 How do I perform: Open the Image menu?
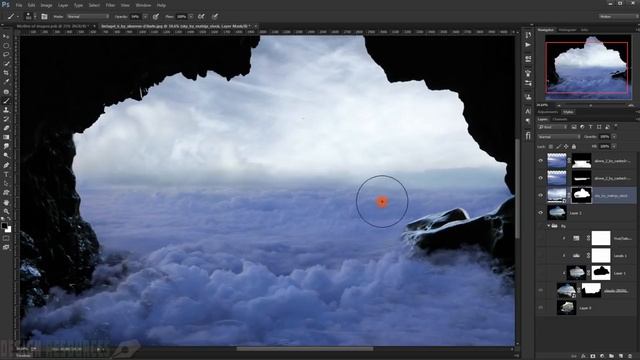(x=46, y=5)
